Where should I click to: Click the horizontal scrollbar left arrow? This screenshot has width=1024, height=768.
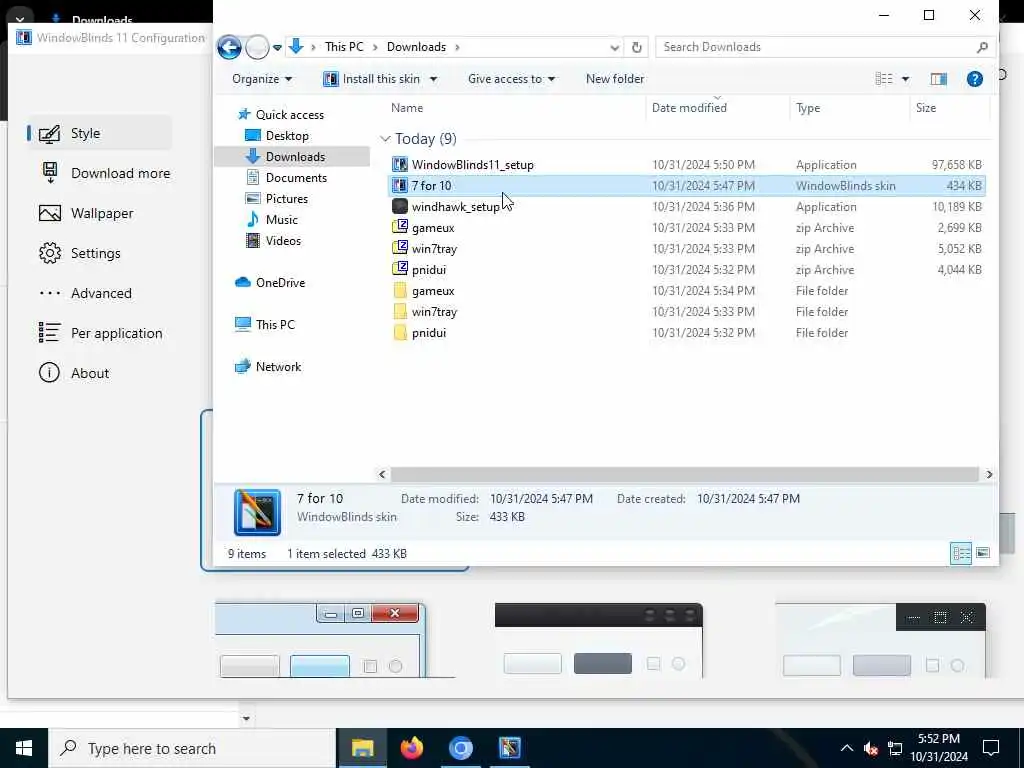point(383,475)
